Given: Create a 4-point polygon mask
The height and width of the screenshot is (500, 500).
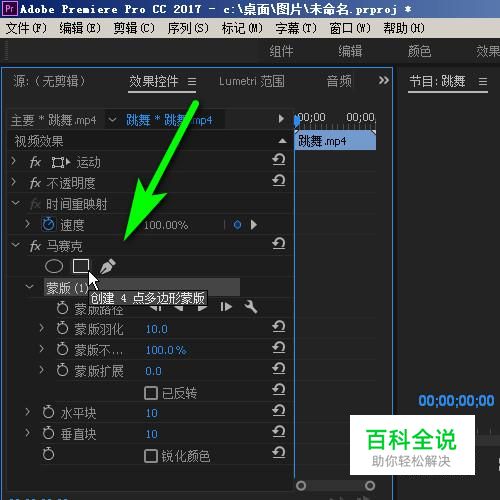Looking at the screenshot, I should coord(81,266).
